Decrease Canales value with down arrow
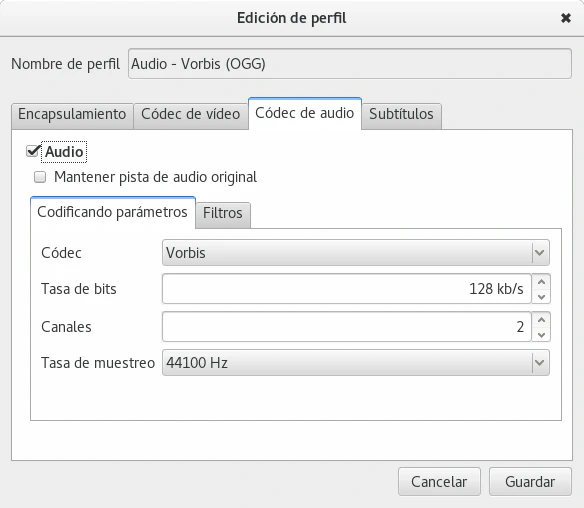 pyautogui.click(x=541, y=334)
